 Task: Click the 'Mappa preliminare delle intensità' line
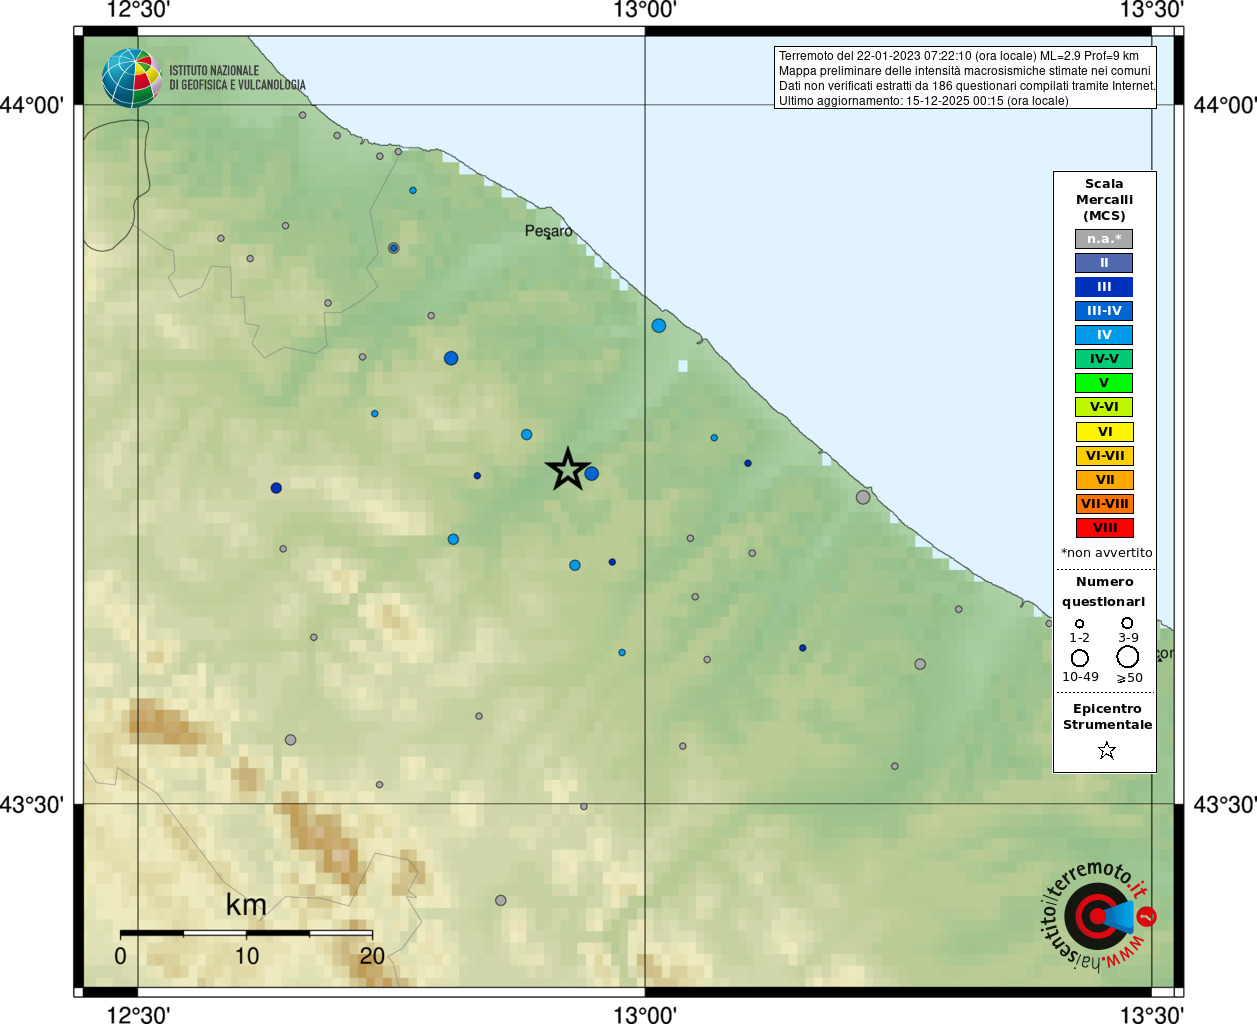[965, 71]
